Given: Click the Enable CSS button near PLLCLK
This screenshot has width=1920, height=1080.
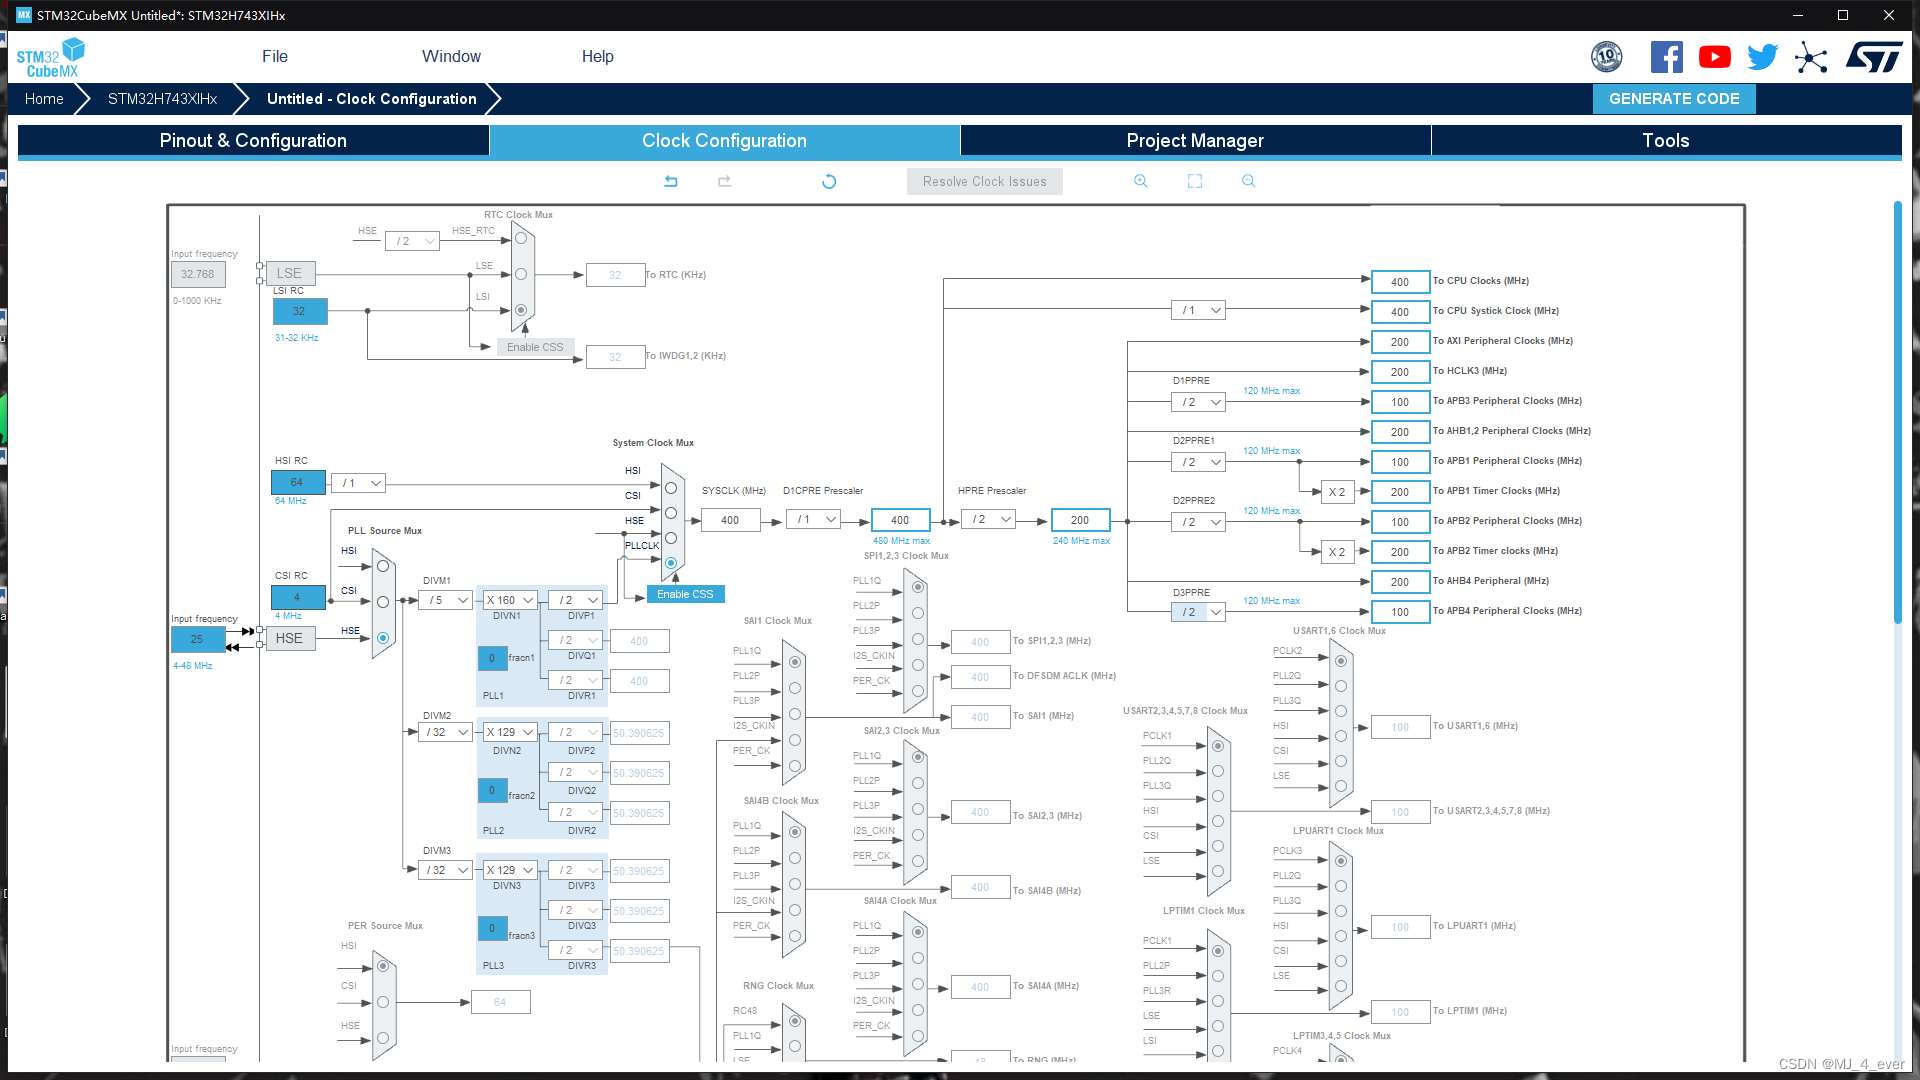Looking at the screenshot, I should click(685, 594).
